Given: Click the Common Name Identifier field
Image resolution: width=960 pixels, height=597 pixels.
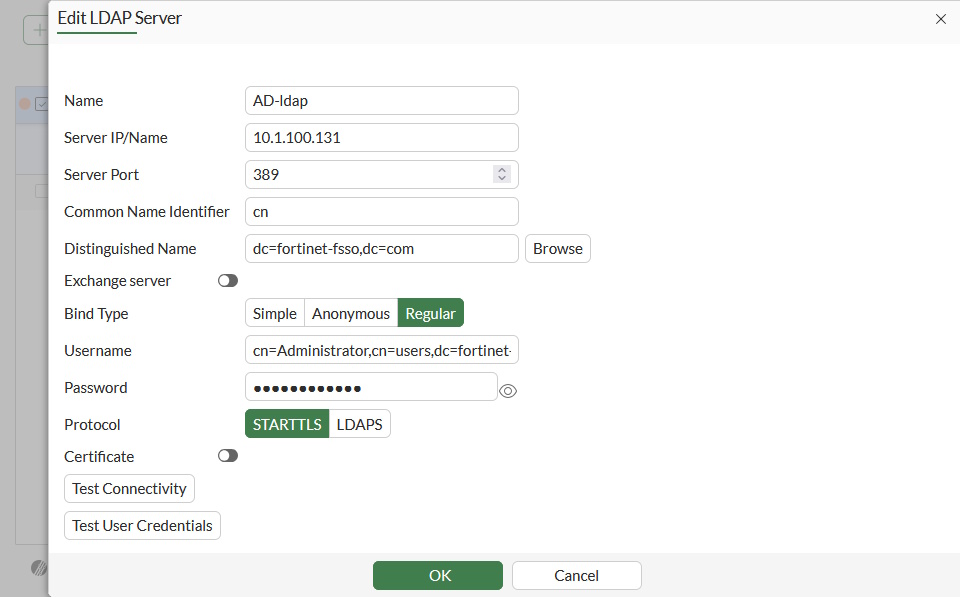Looking at the screenshot, I should pos(381,212).
